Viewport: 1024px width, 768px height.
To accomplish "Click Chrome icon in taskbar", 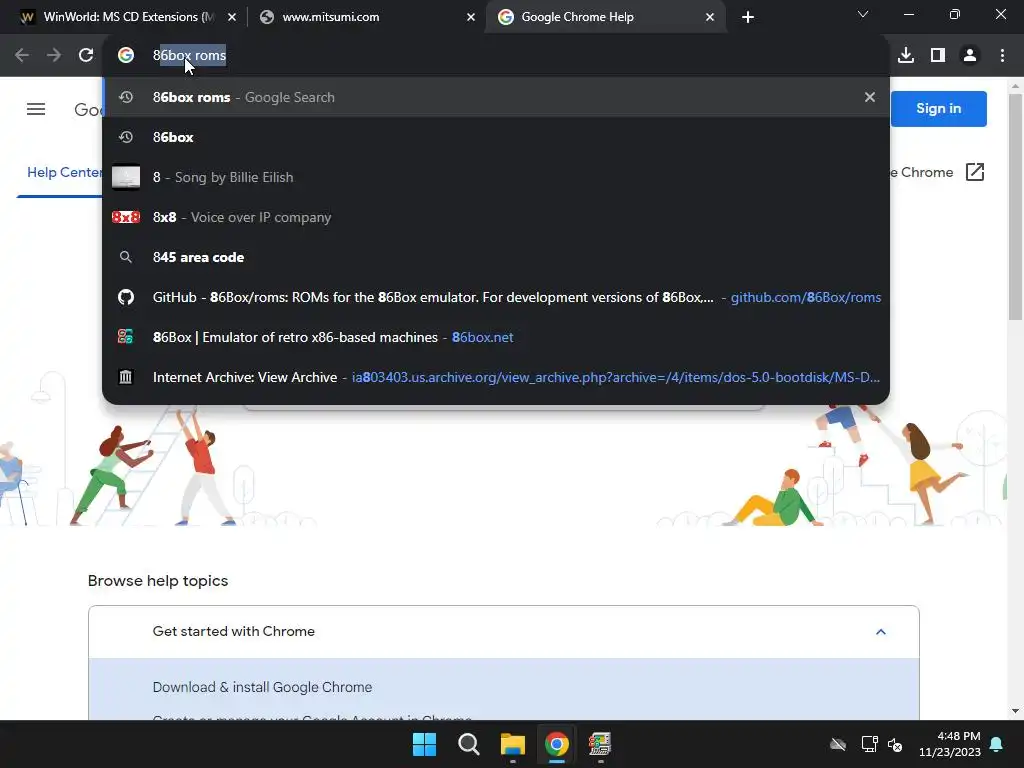I will point(557,744).
